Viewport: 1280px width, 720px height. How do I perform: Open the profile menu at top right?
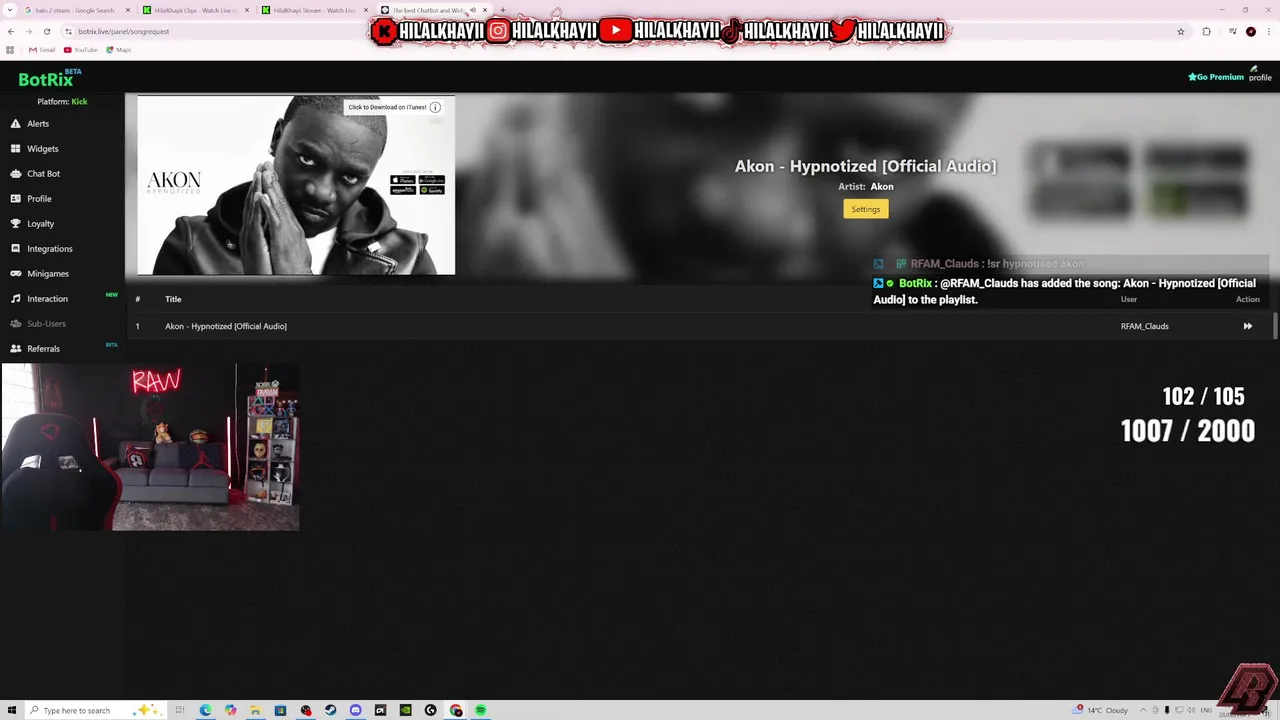click(1260, 74)
